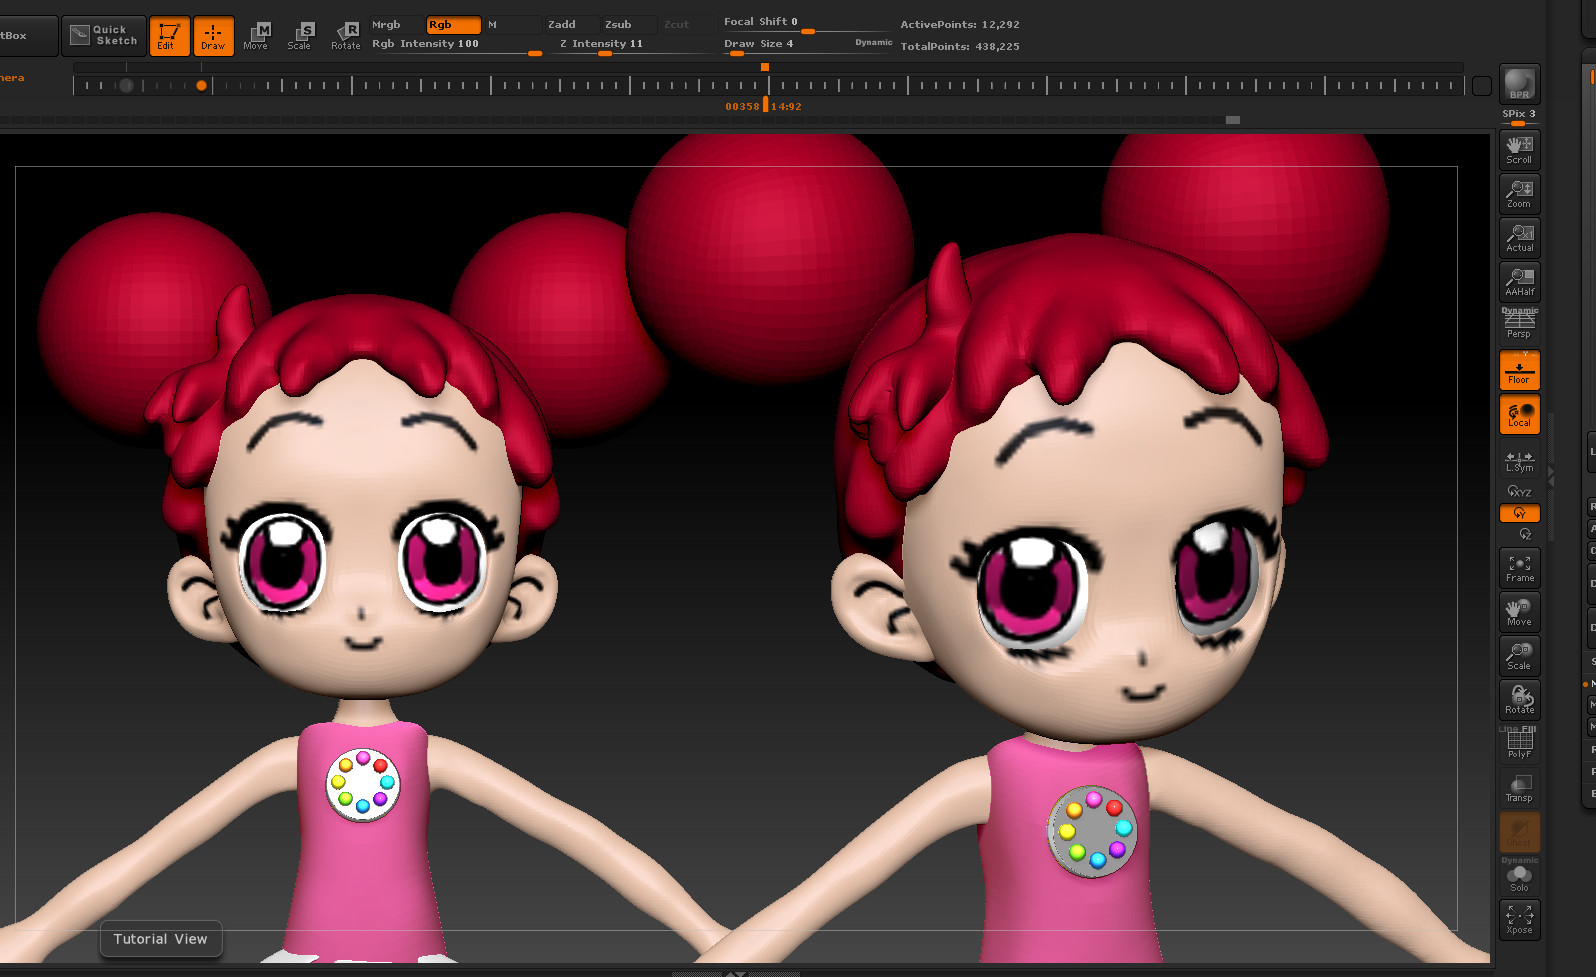This screenshot has width=1596, height=977.
Task: Click the Actual size icon
Action: click(1519, 238)
